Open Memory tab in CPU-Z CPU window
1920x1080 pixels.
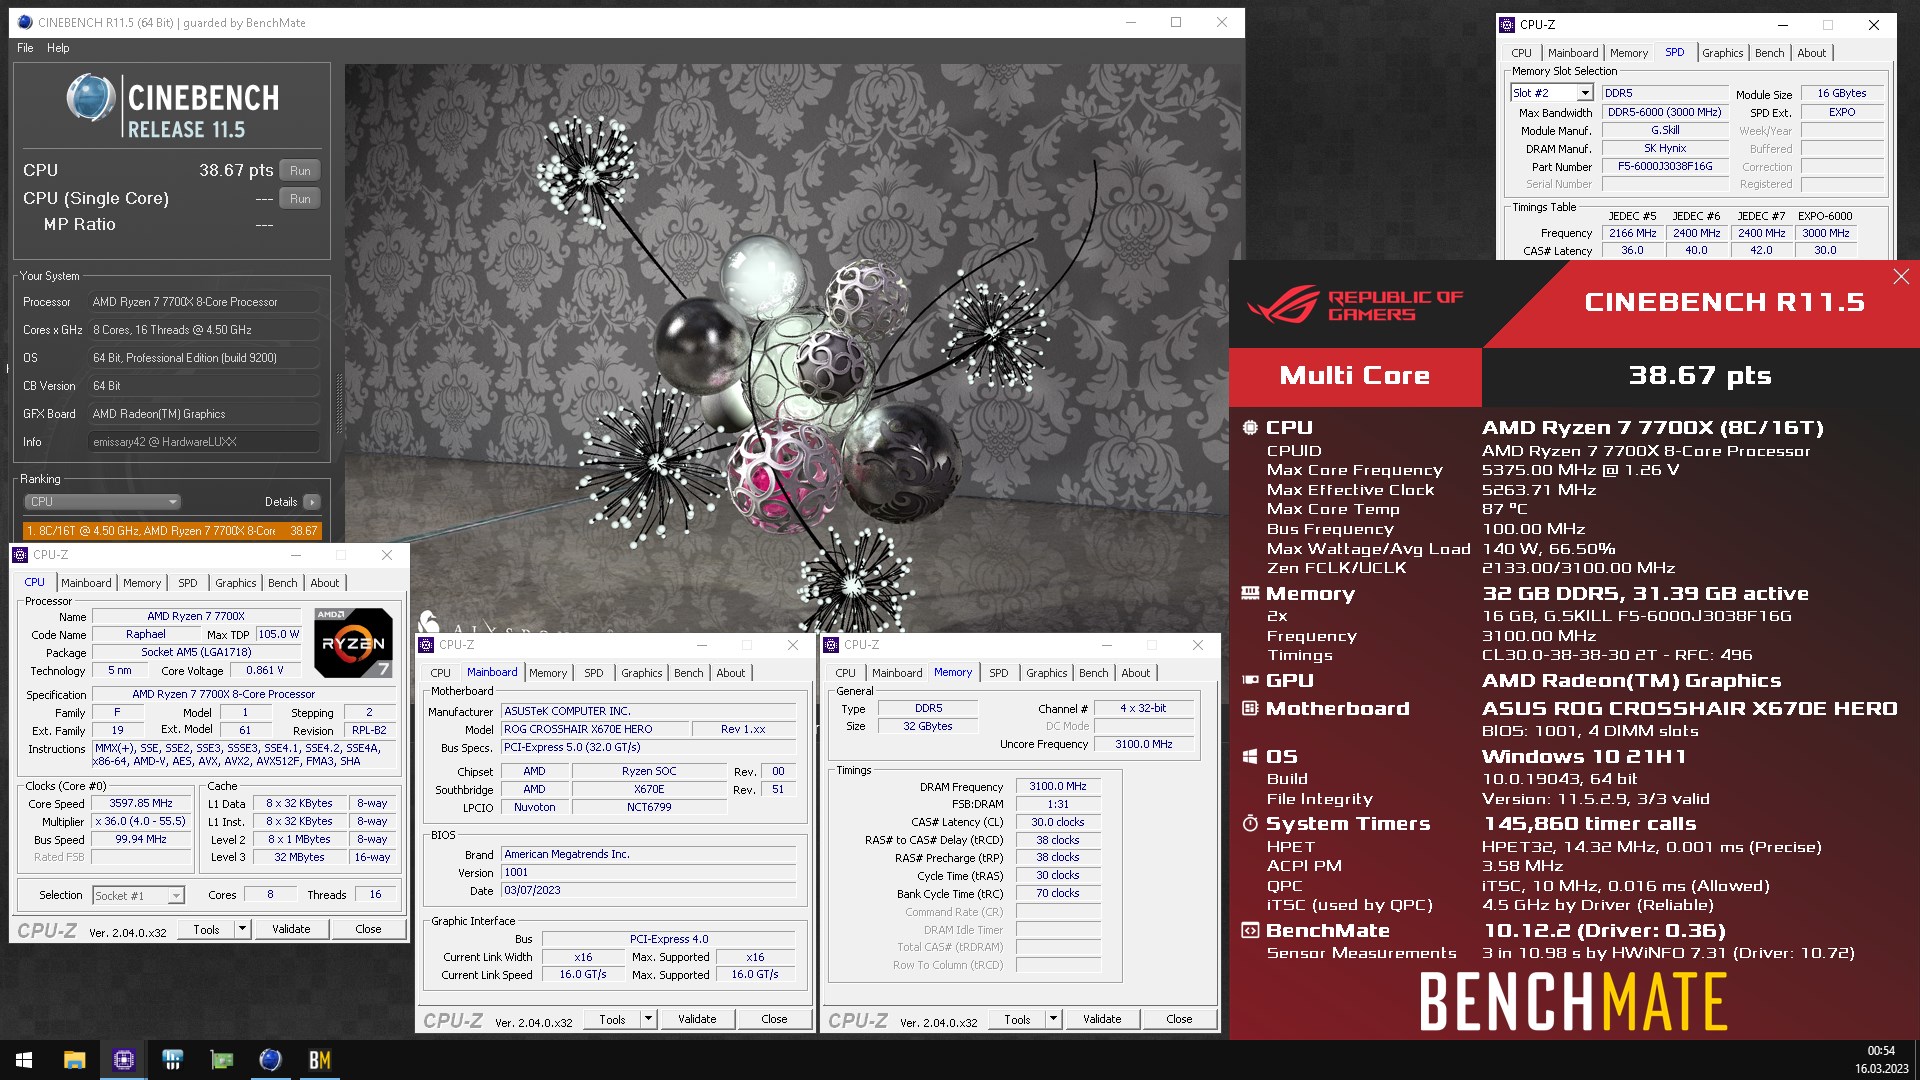point(142,583)
